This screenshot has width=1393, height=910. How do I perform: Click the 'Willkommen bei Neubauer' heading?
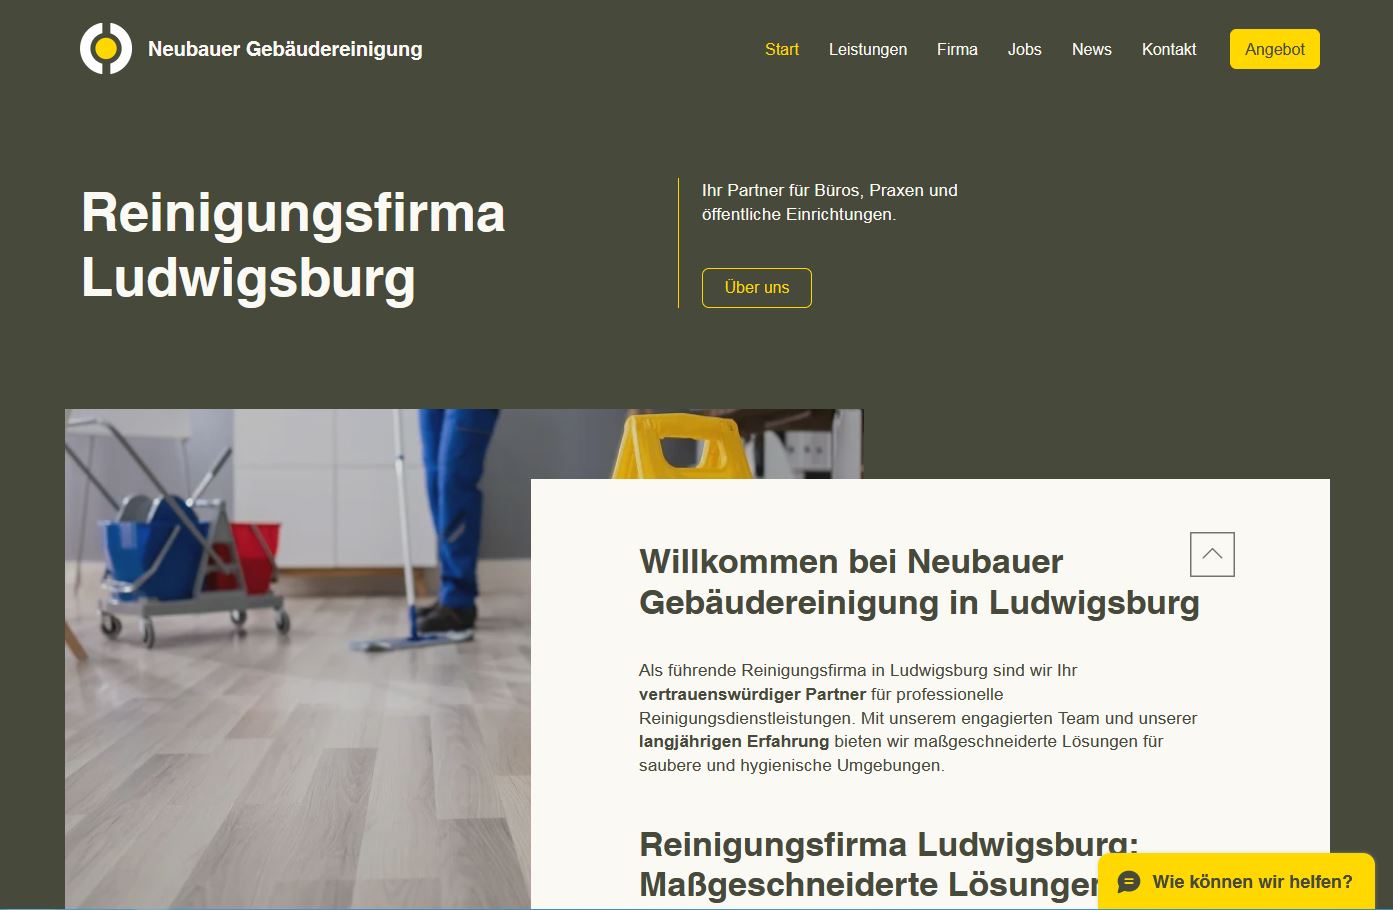point(919,582)
